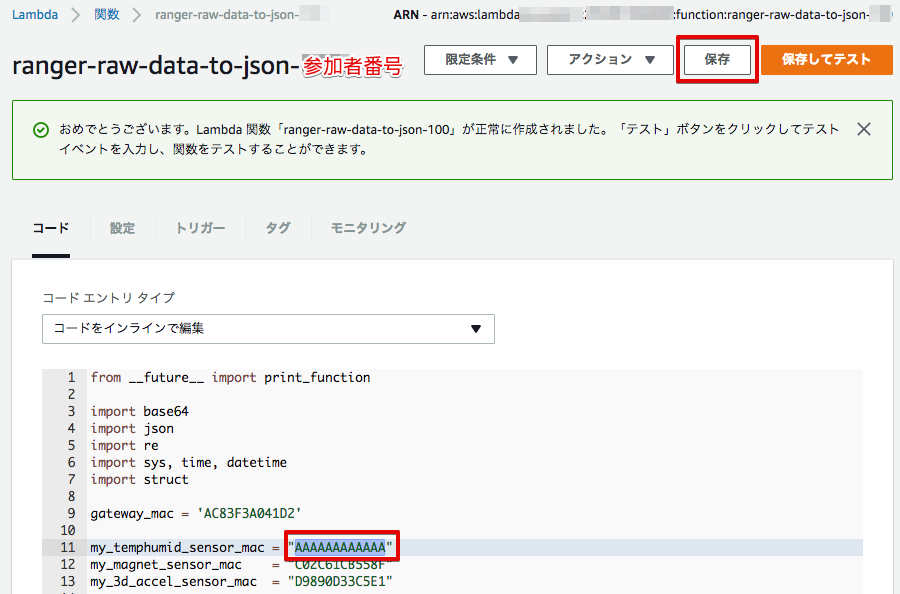Click the gateway_mac value 'AC83F3A041D2'
900x594 pixels.
pyautogui.click(x=249, y=513)
